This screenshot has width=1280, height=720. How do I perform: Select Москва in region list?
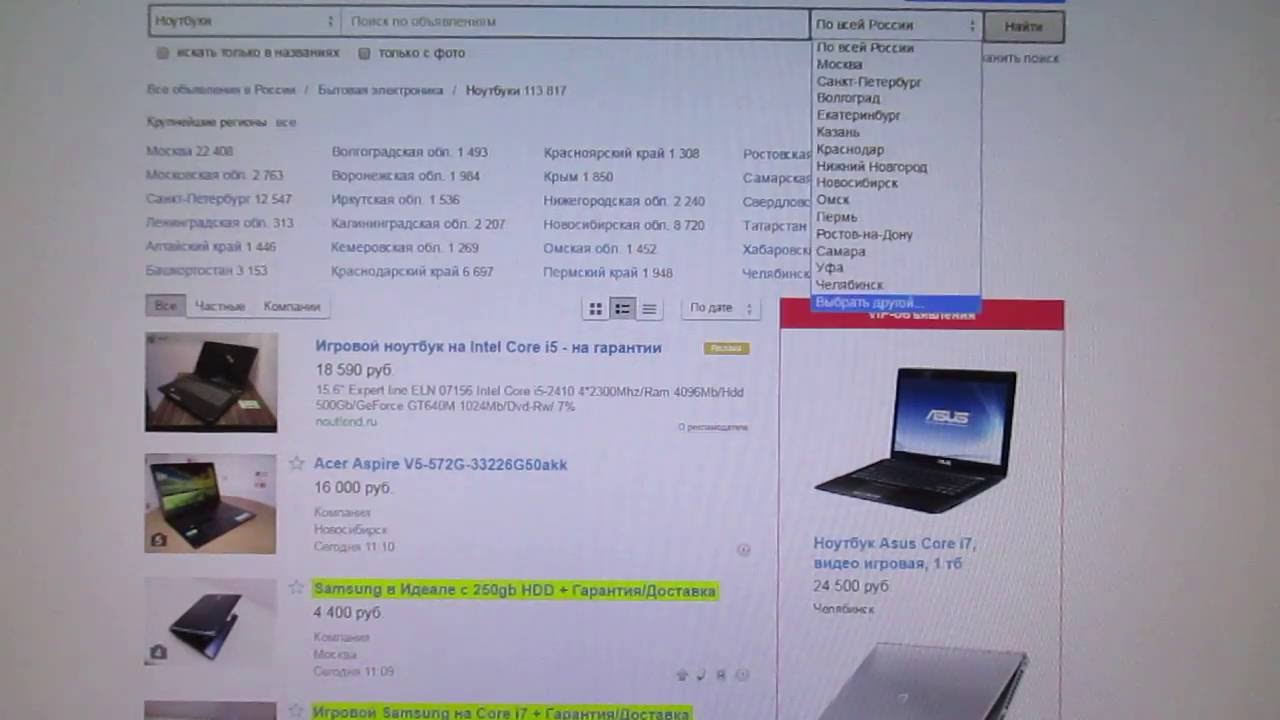coord(839,65)
